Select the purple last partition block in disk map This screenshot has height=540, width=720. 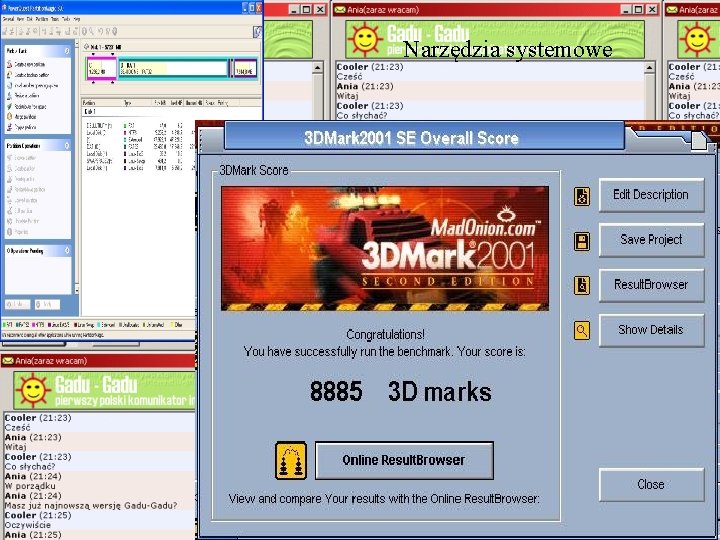click(245, 68)
